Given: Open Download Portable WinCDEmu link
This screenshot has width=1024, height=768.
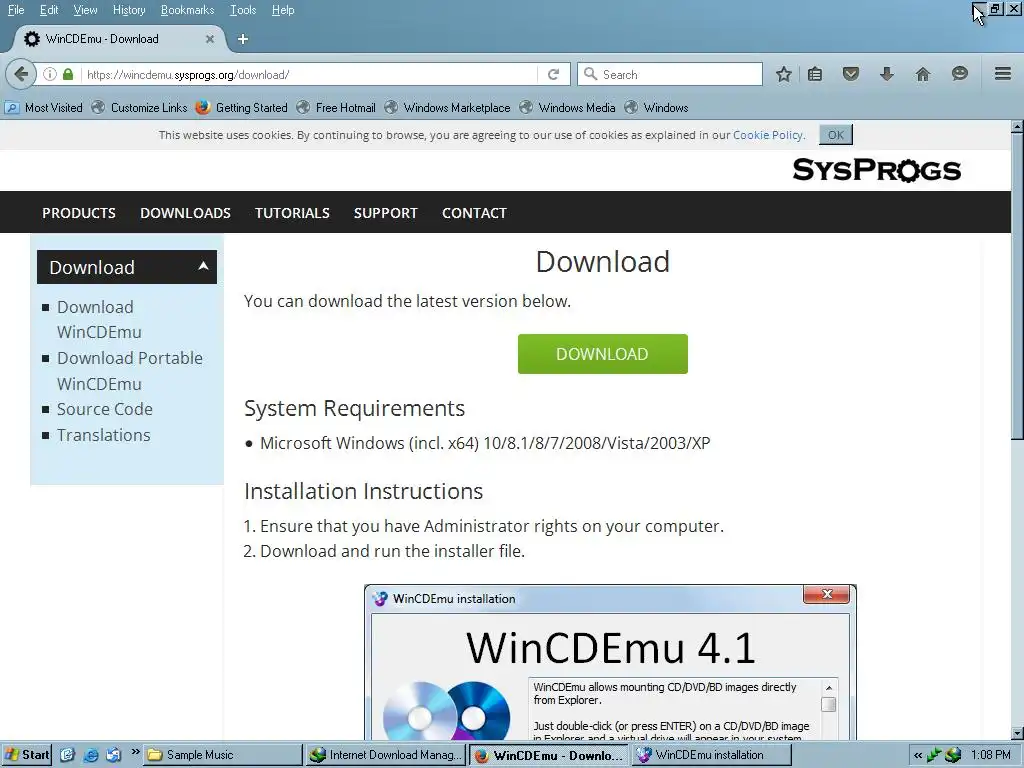Looking at the screenshot, I should [129, 371].
